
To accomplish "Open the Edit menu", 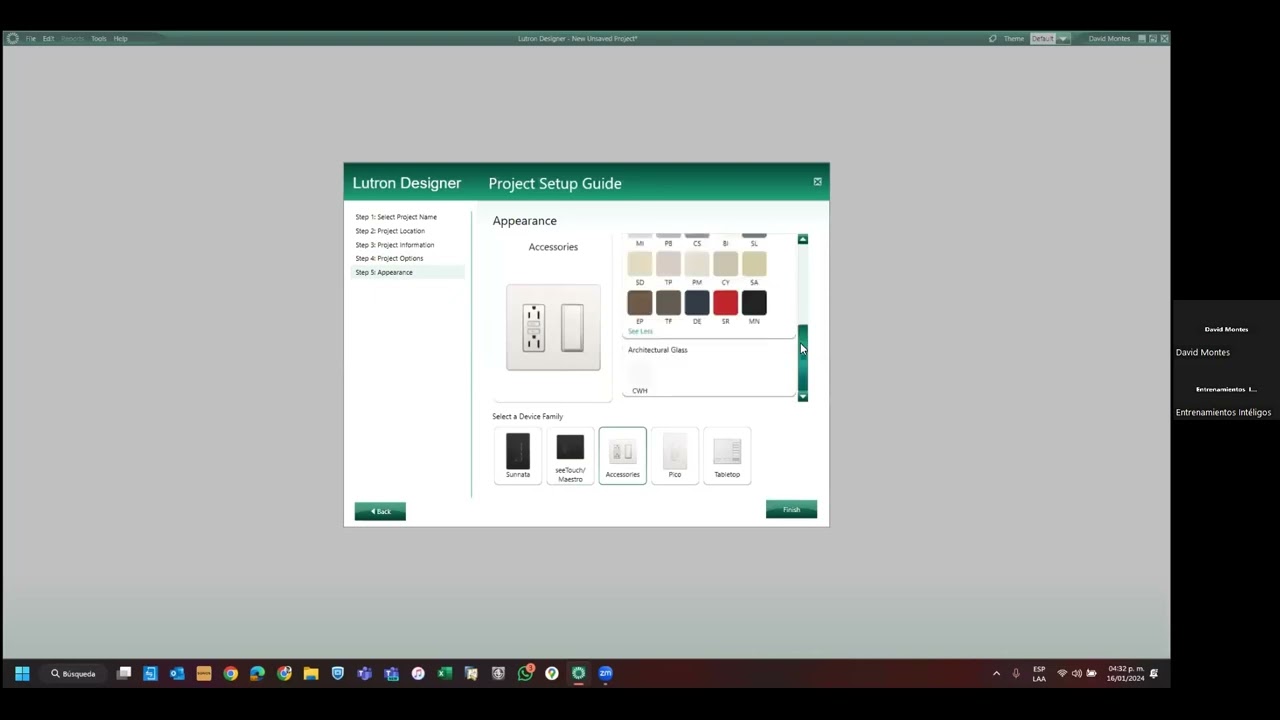I will tap(48, 39).
